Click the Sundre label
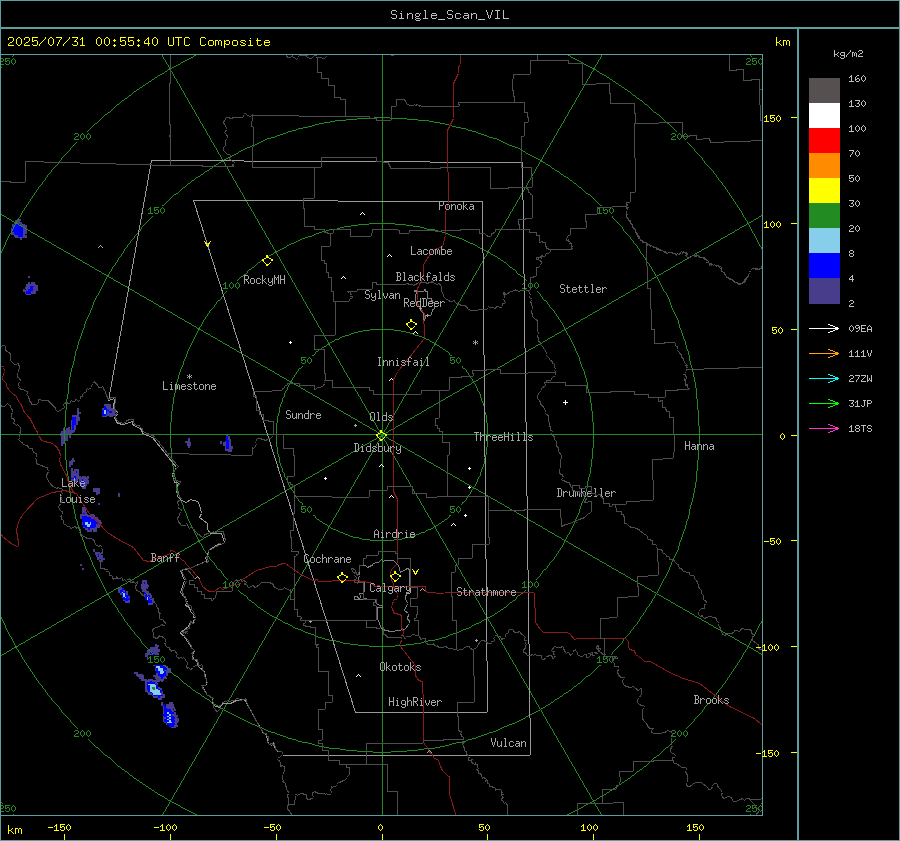The width and height of the screenshot is (900, 841). [303, 414]
